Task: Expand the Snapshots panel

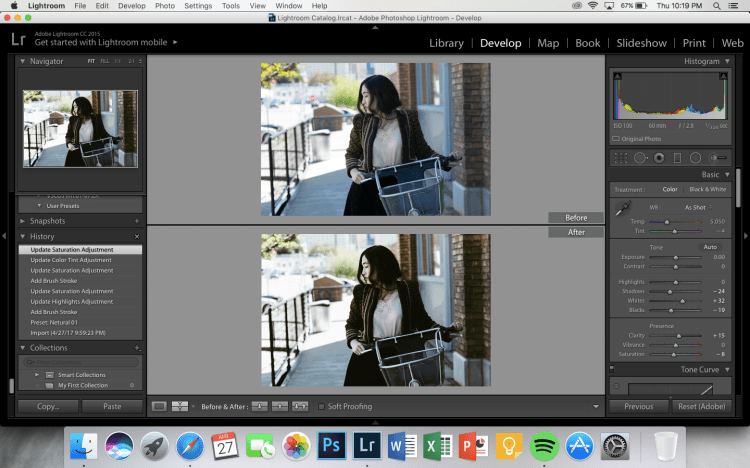Action: pyautogui.click(x=22, y=221)
